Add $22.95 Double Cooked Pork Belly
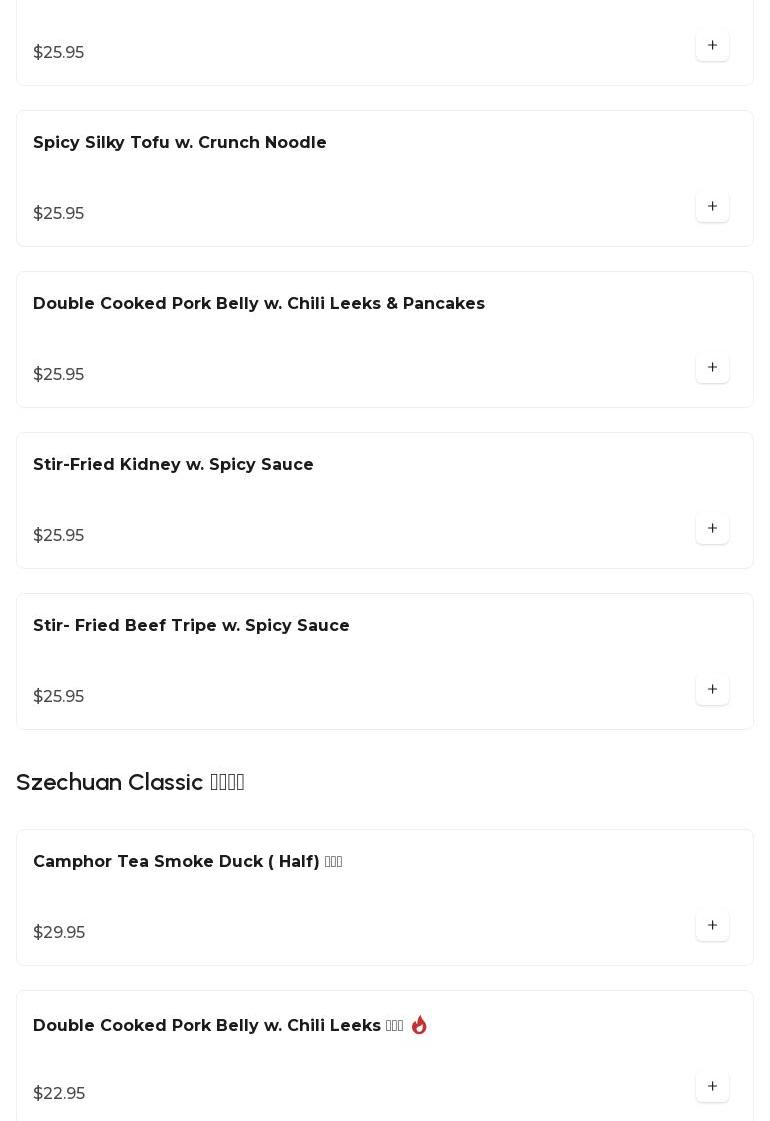 pyautogui.click(x=712, y=1085)
